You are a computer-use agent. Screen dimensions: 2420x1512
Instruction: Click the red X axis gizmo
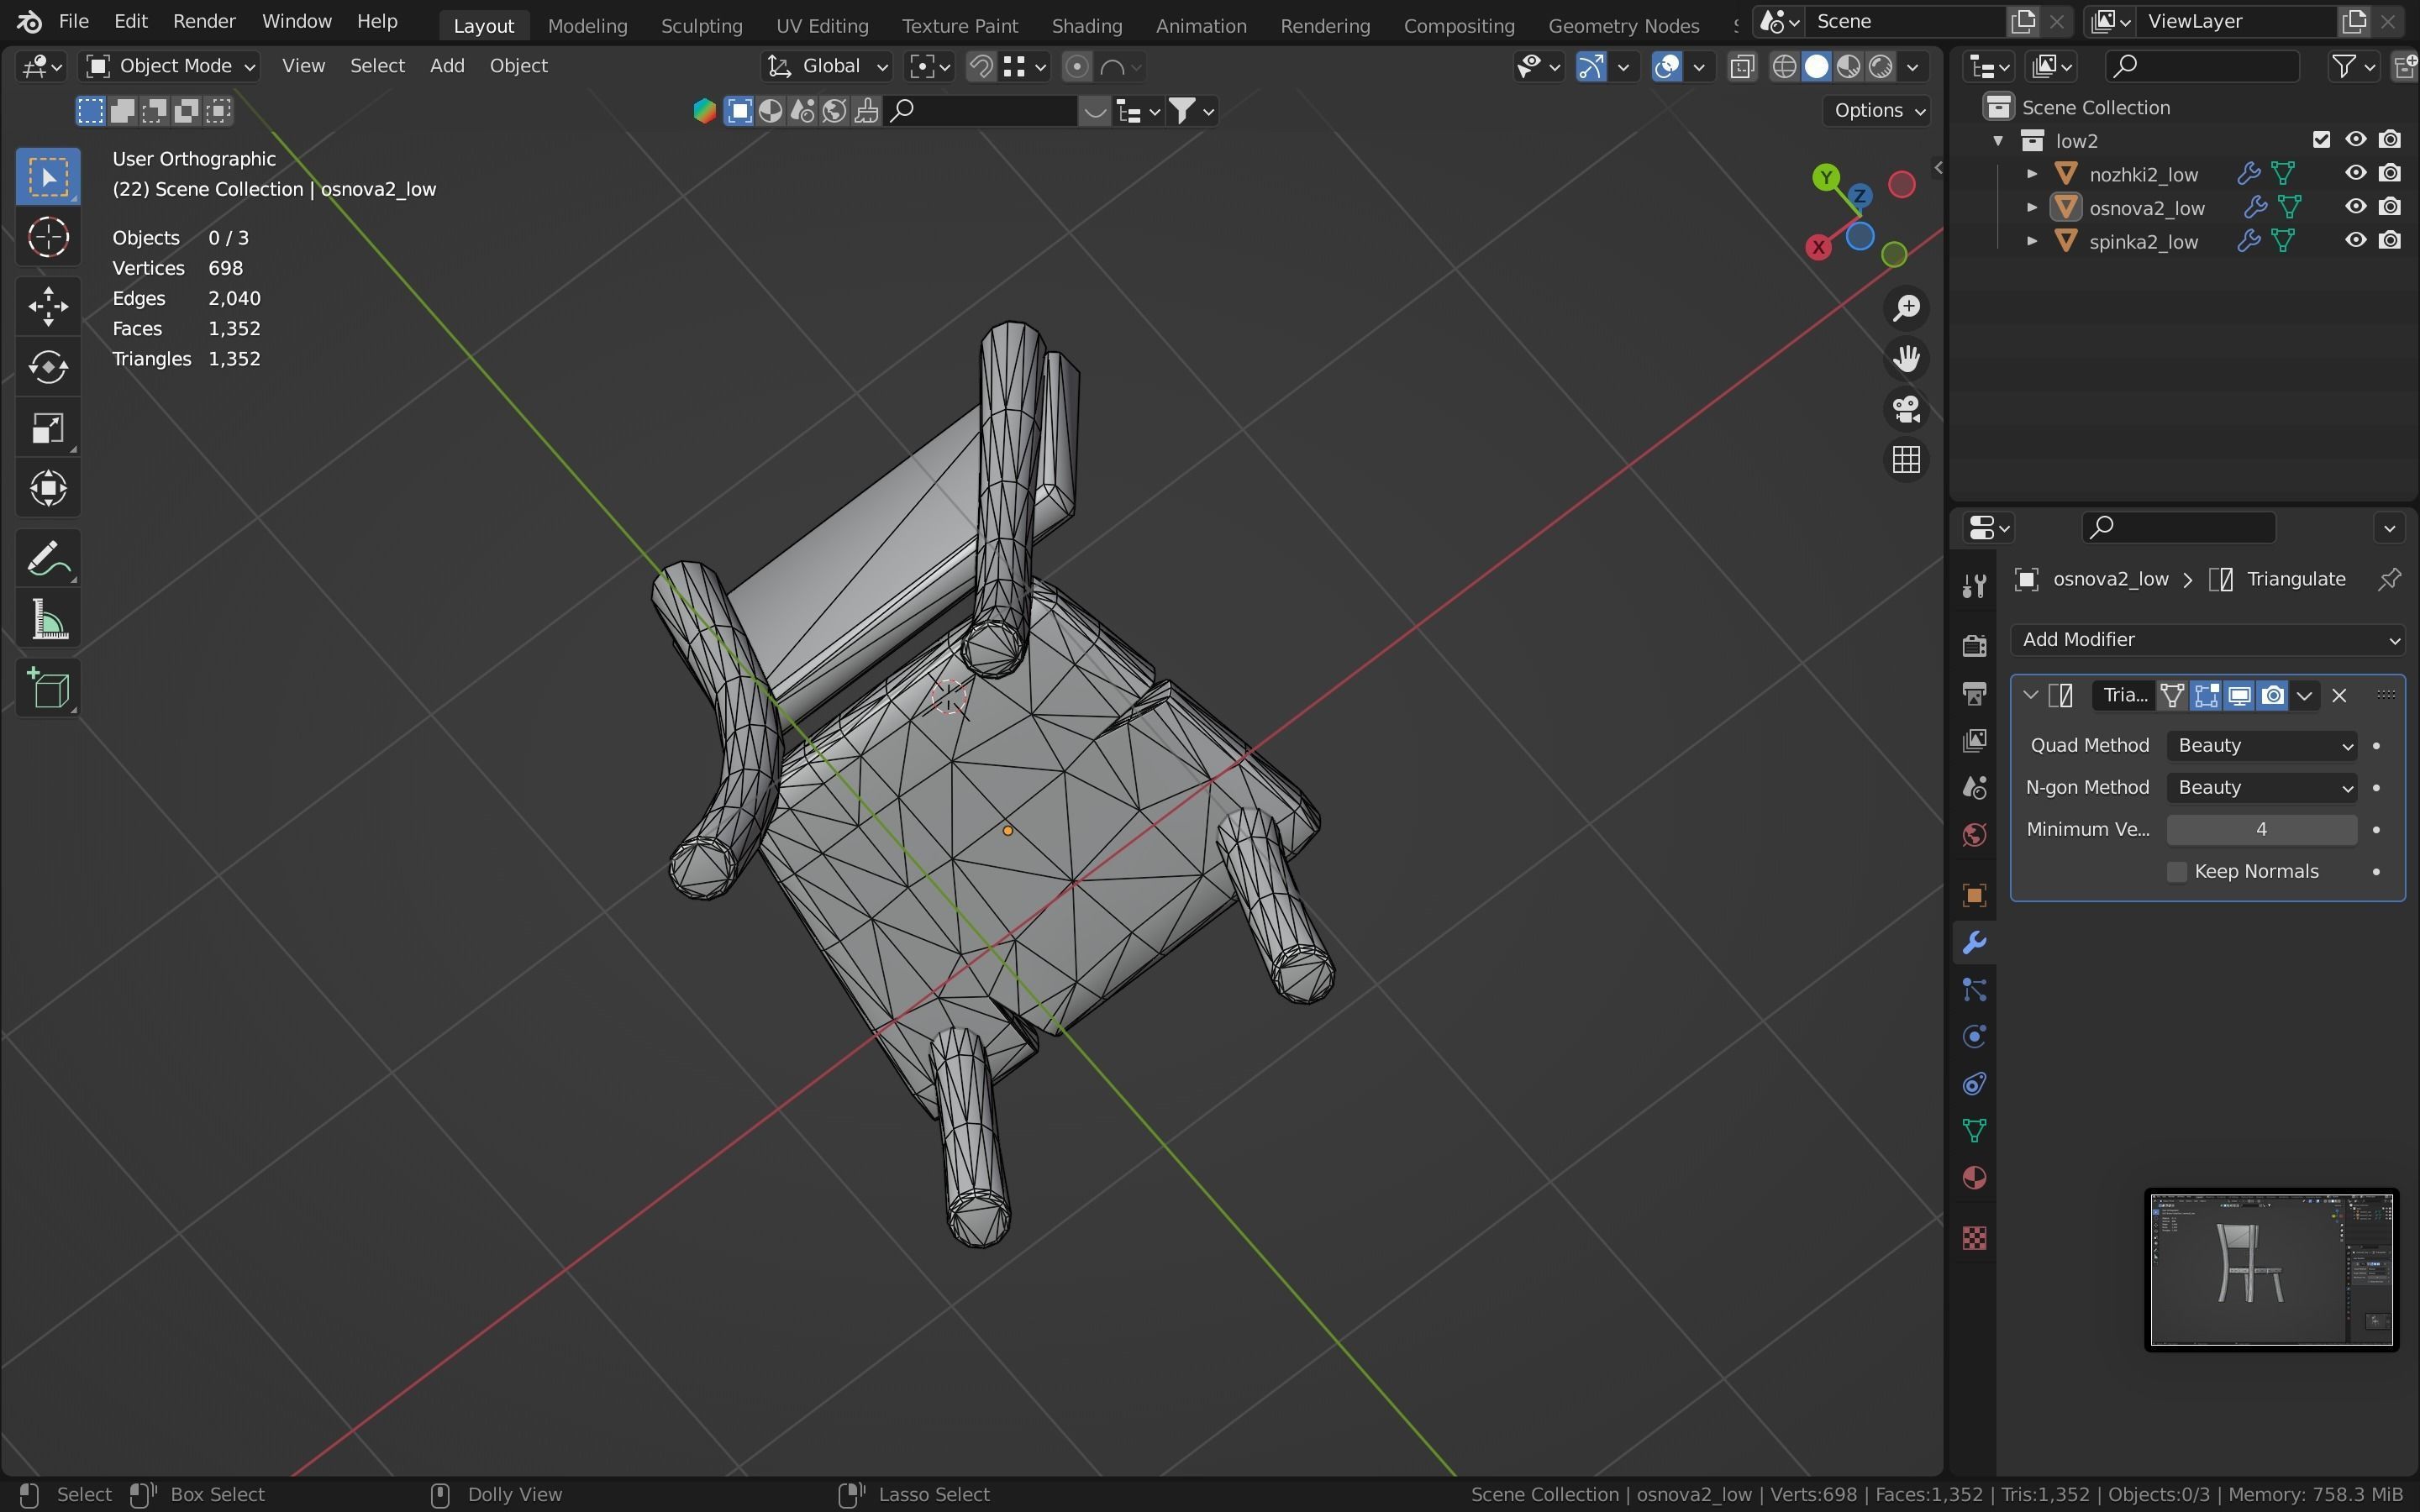coord(1818,247)
